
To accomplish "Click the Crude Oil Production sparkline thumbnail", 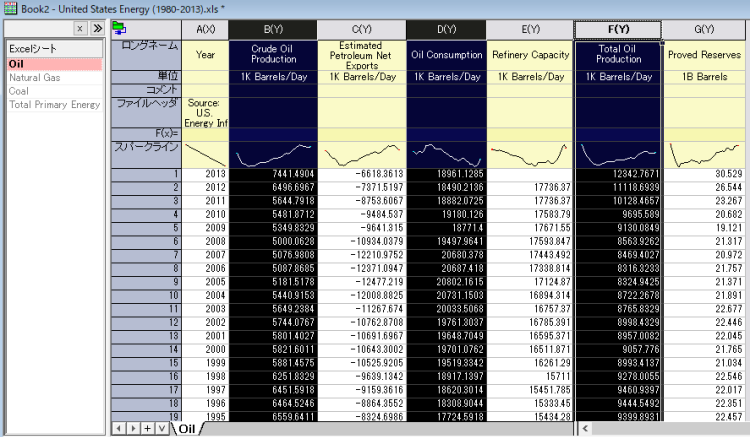I will pyautogui.click(x=273, y=154).
